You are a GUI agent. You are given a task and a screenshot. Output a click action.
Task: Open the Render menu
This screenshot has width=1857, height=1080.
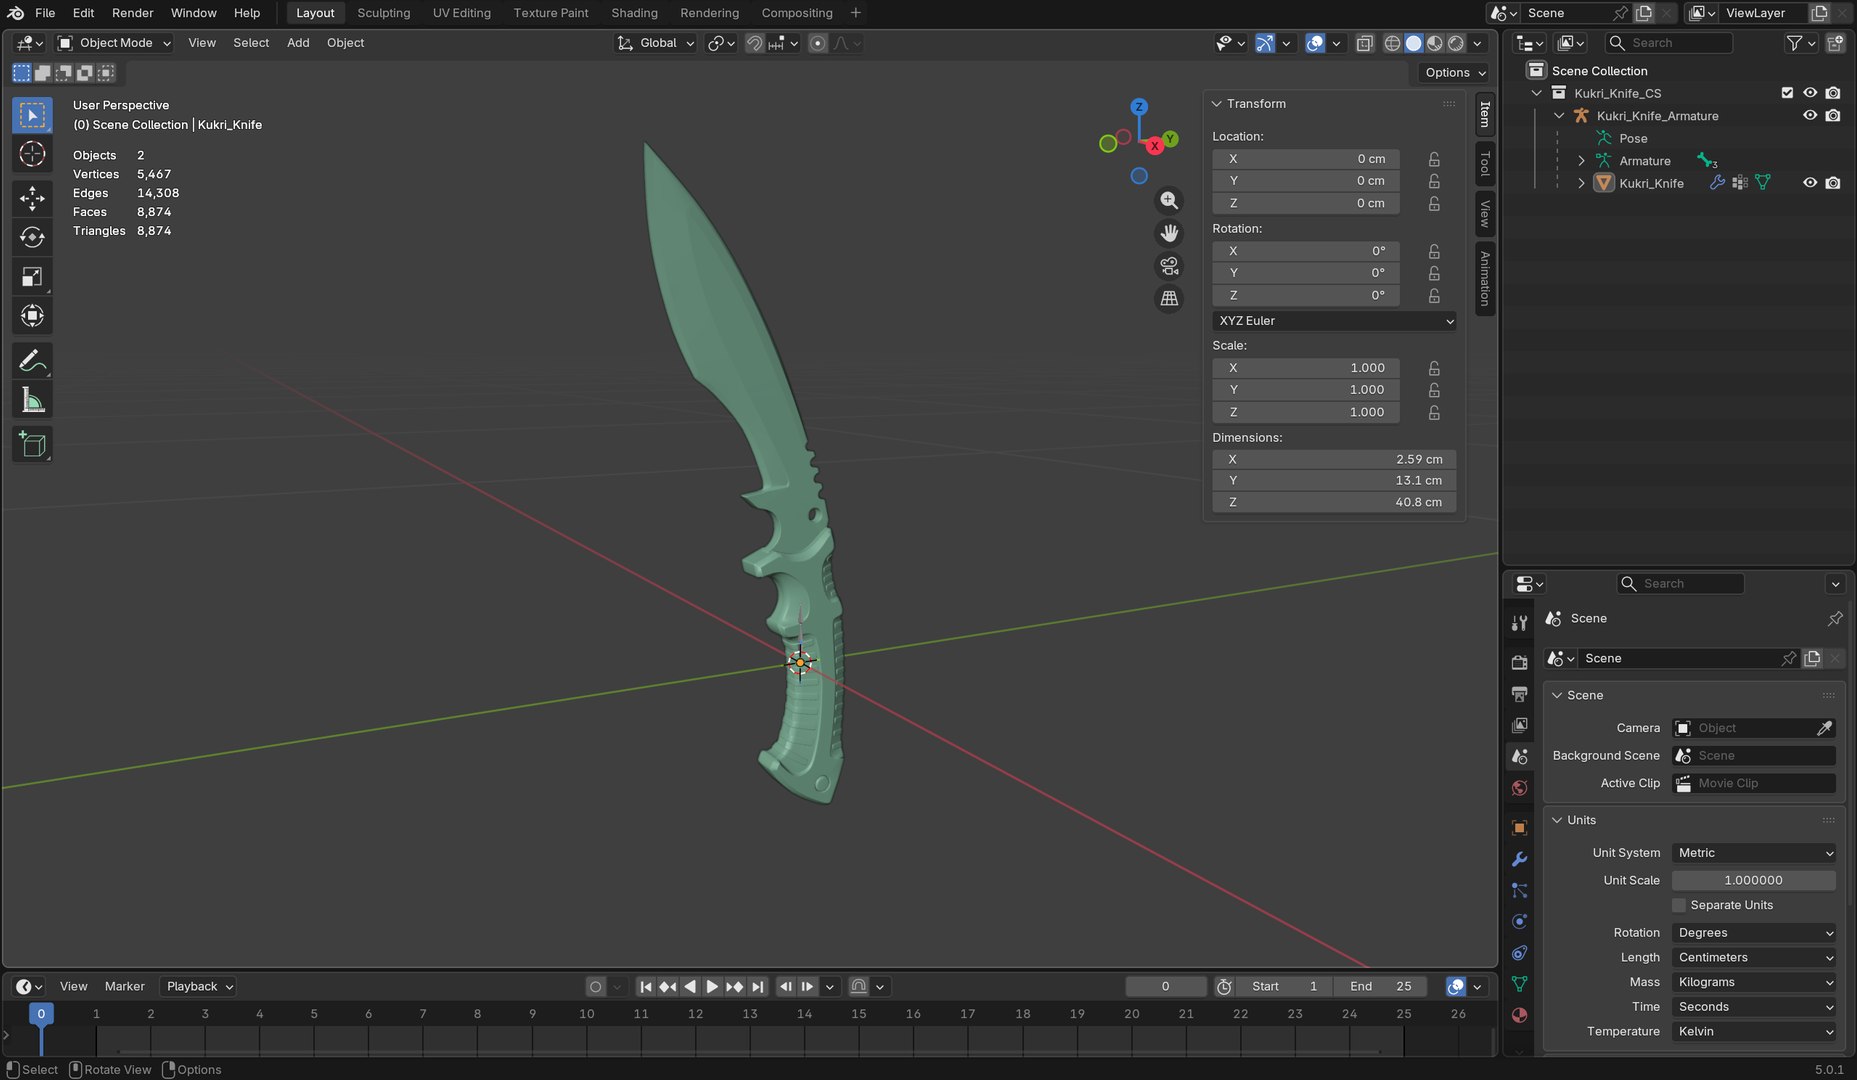(133, 13)
